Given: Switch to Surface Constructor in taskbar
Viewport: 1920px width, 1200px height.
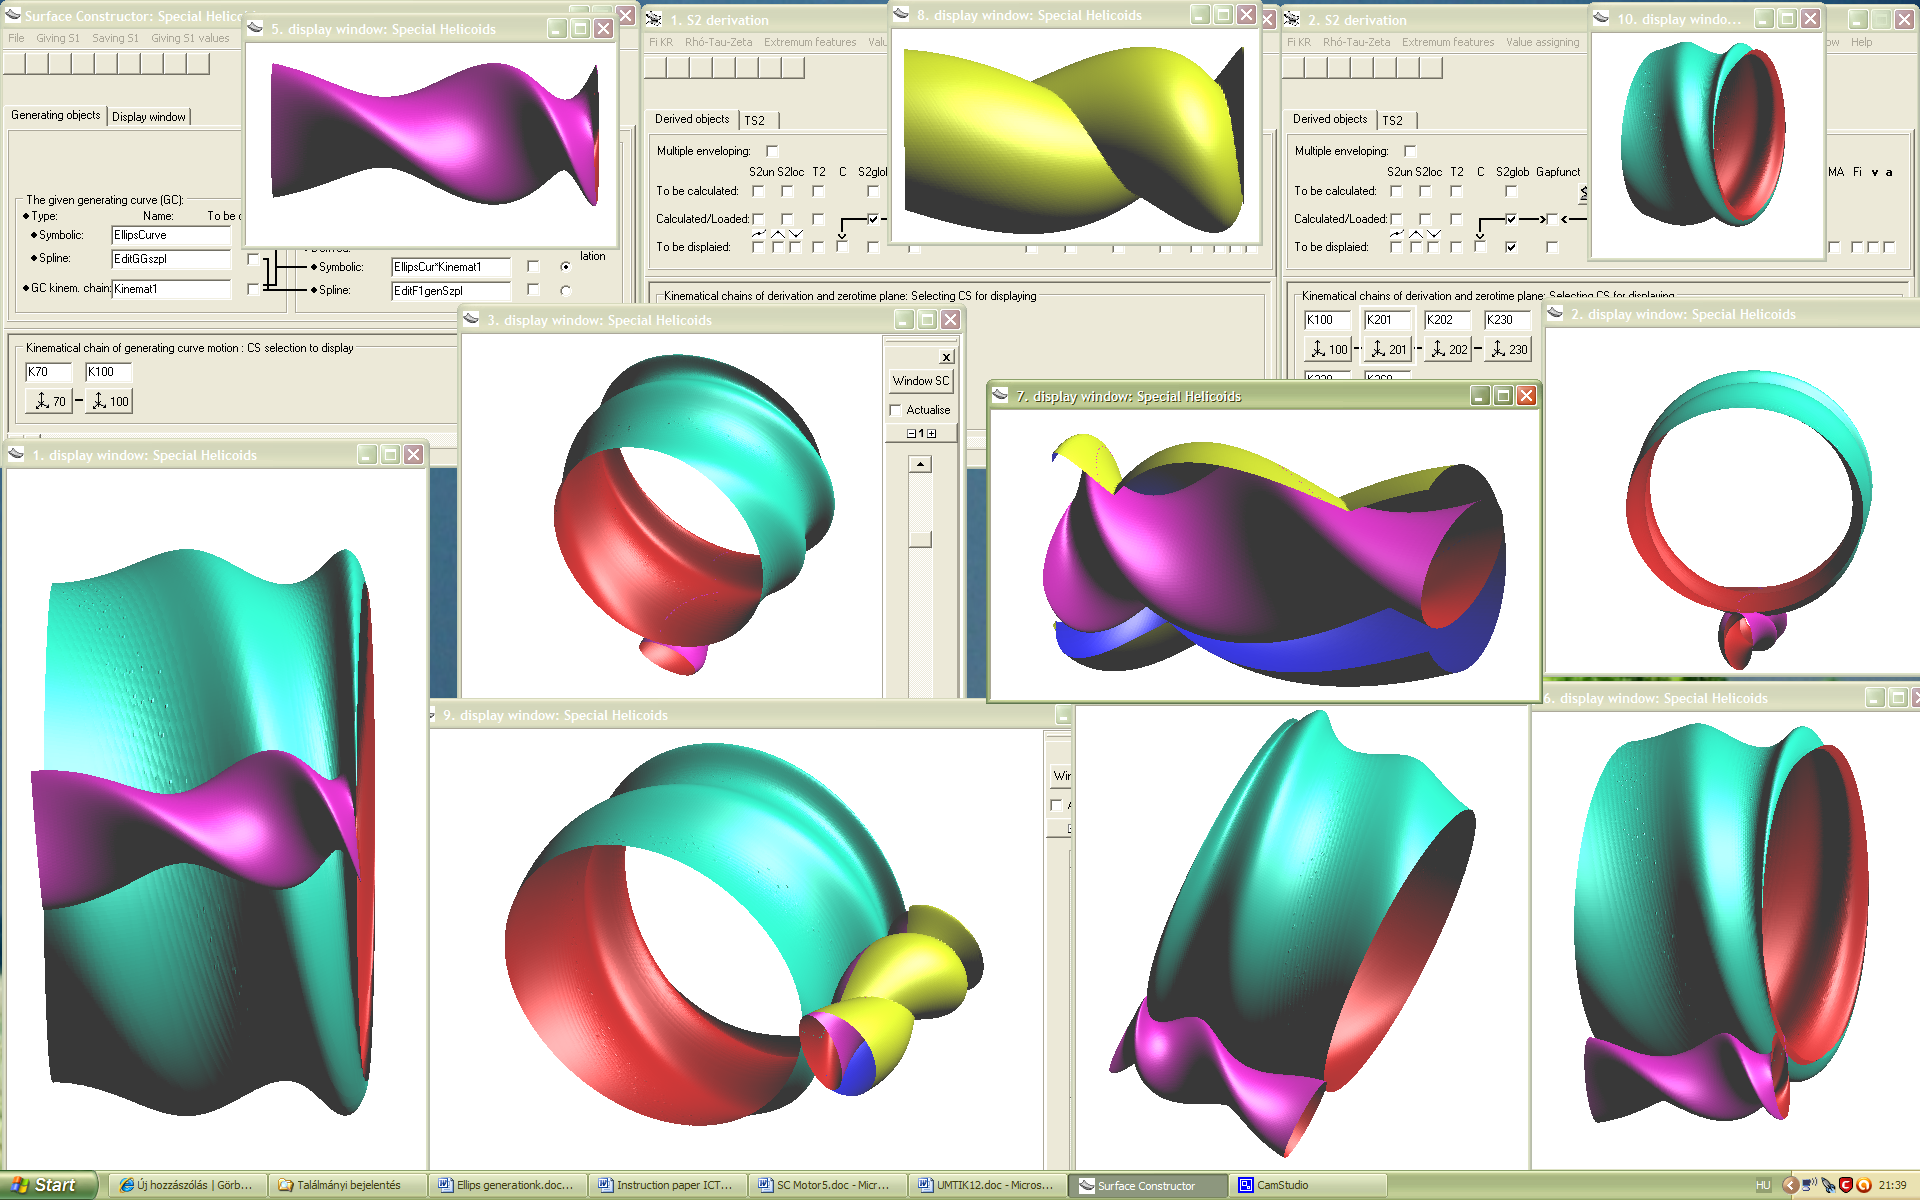Looking at the screenshot, I should pyautogui.click(x=1146, y=1185).
